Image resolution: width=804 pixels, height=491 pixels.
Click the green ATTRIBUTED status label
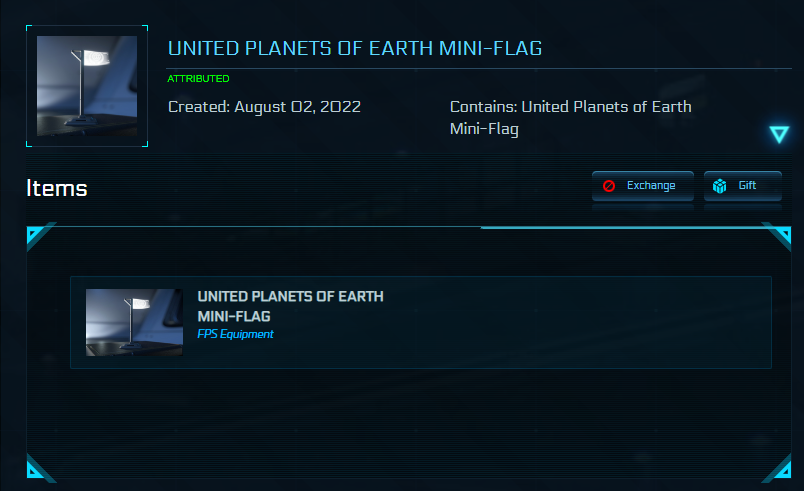[x=198, y=78]
